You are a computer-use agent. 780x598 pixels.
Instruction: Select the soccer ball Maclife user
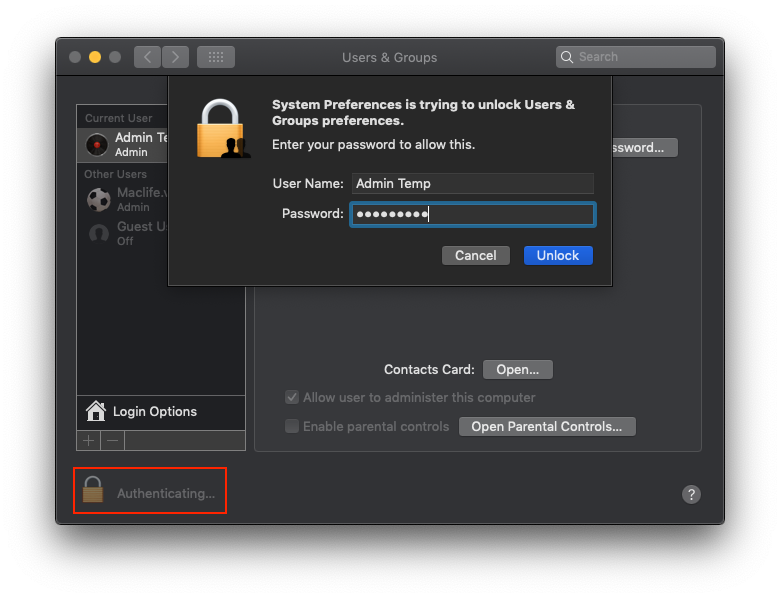click(x=98, y=199)
